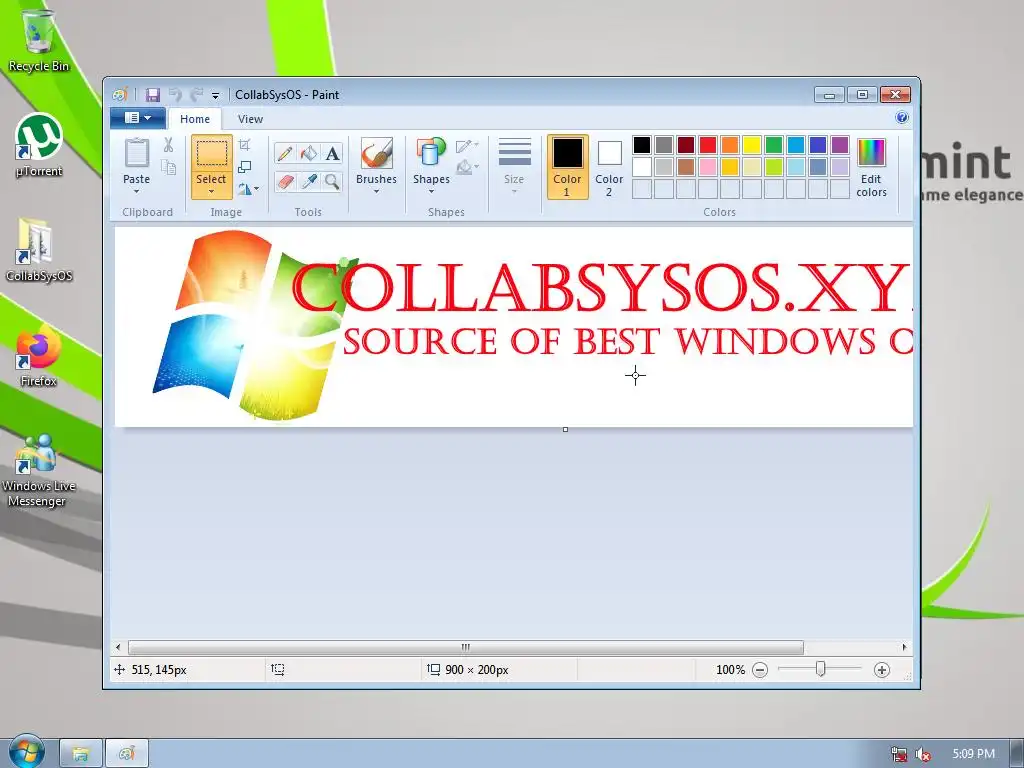Open Edit colors dialog
The image size is (1024, 768).
coord(871,167)
